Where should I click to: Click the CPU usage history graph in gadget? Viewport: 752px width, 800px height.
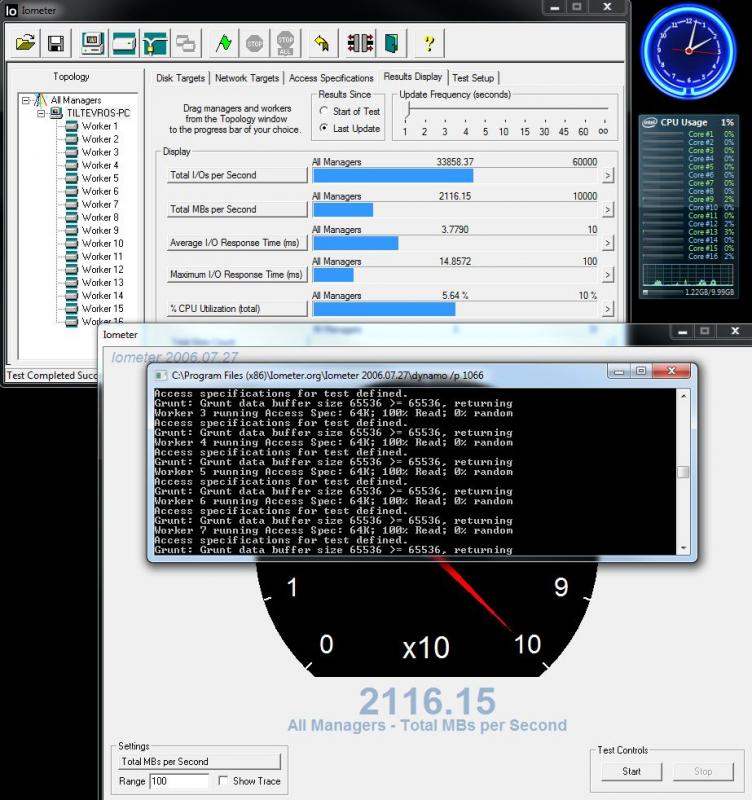[x=688, y=275]
